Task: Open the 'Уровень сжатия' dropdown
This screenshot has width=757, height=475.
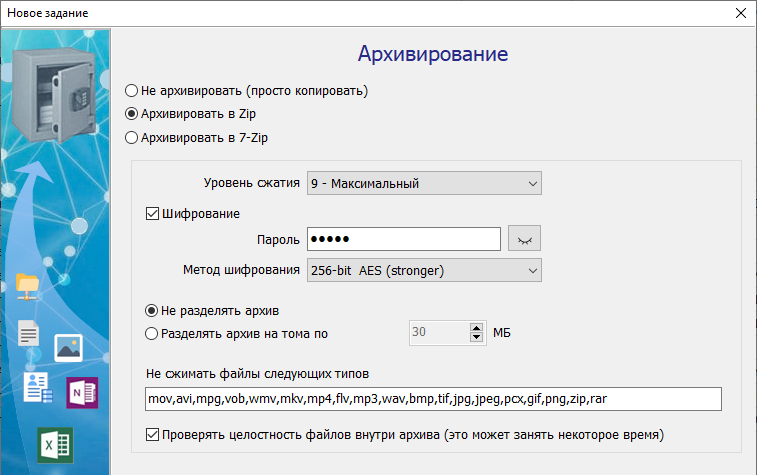Action: (x=423, y=183)
